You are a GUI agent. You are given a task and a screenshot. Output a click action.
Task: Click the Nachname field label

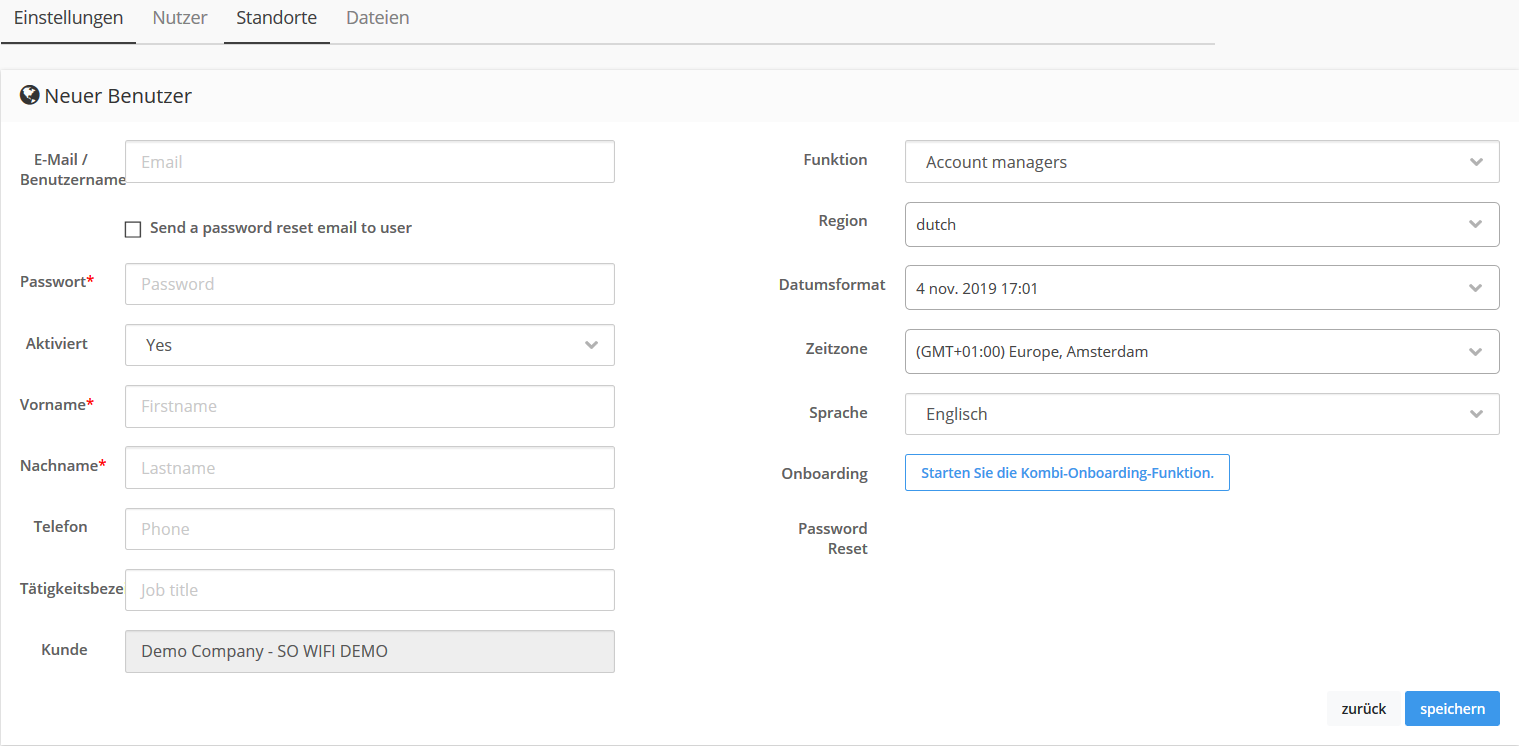click(63, 466)
